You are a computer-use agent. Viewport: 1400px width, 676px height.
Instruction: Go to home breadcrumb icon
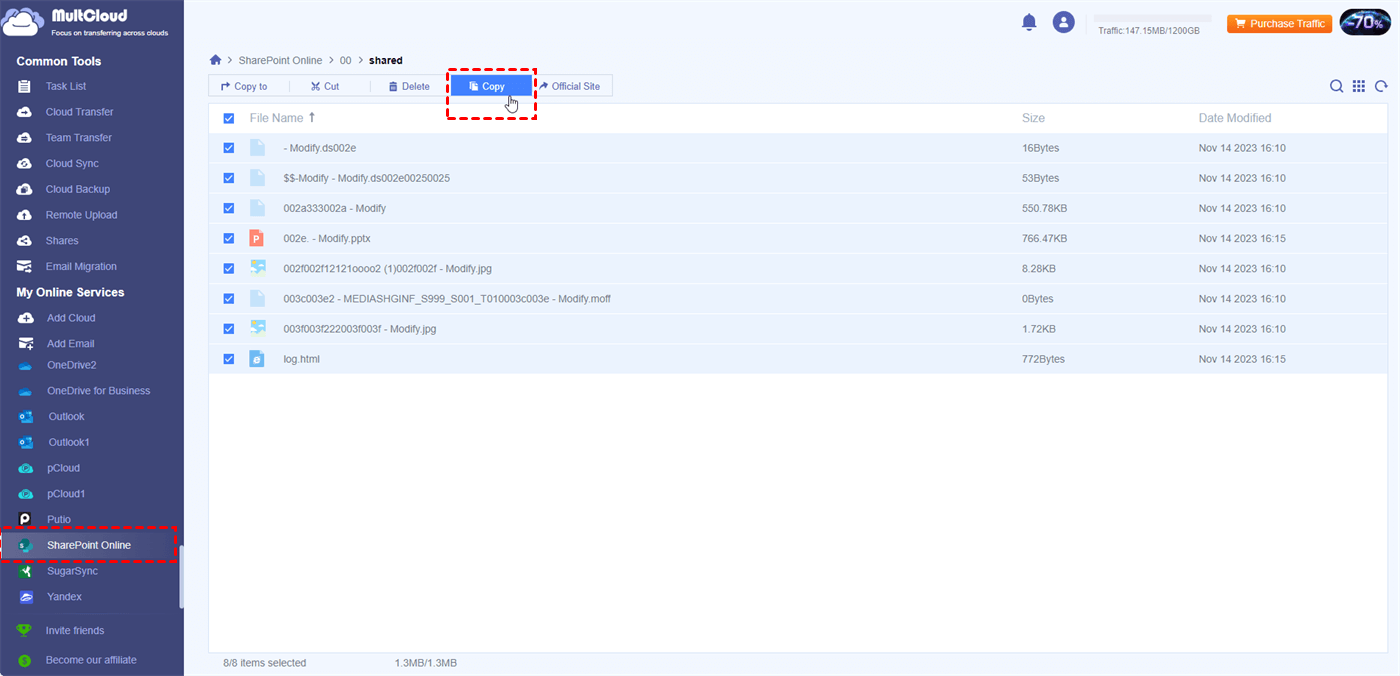(215, 60)
